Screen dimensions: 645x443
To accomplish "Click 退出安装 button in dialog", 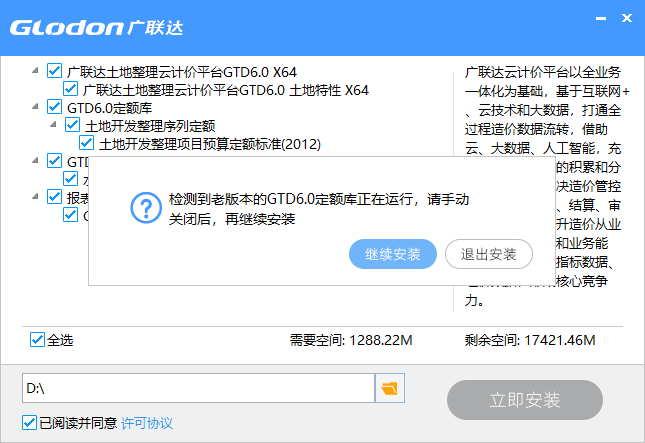I will coord(489,254).
